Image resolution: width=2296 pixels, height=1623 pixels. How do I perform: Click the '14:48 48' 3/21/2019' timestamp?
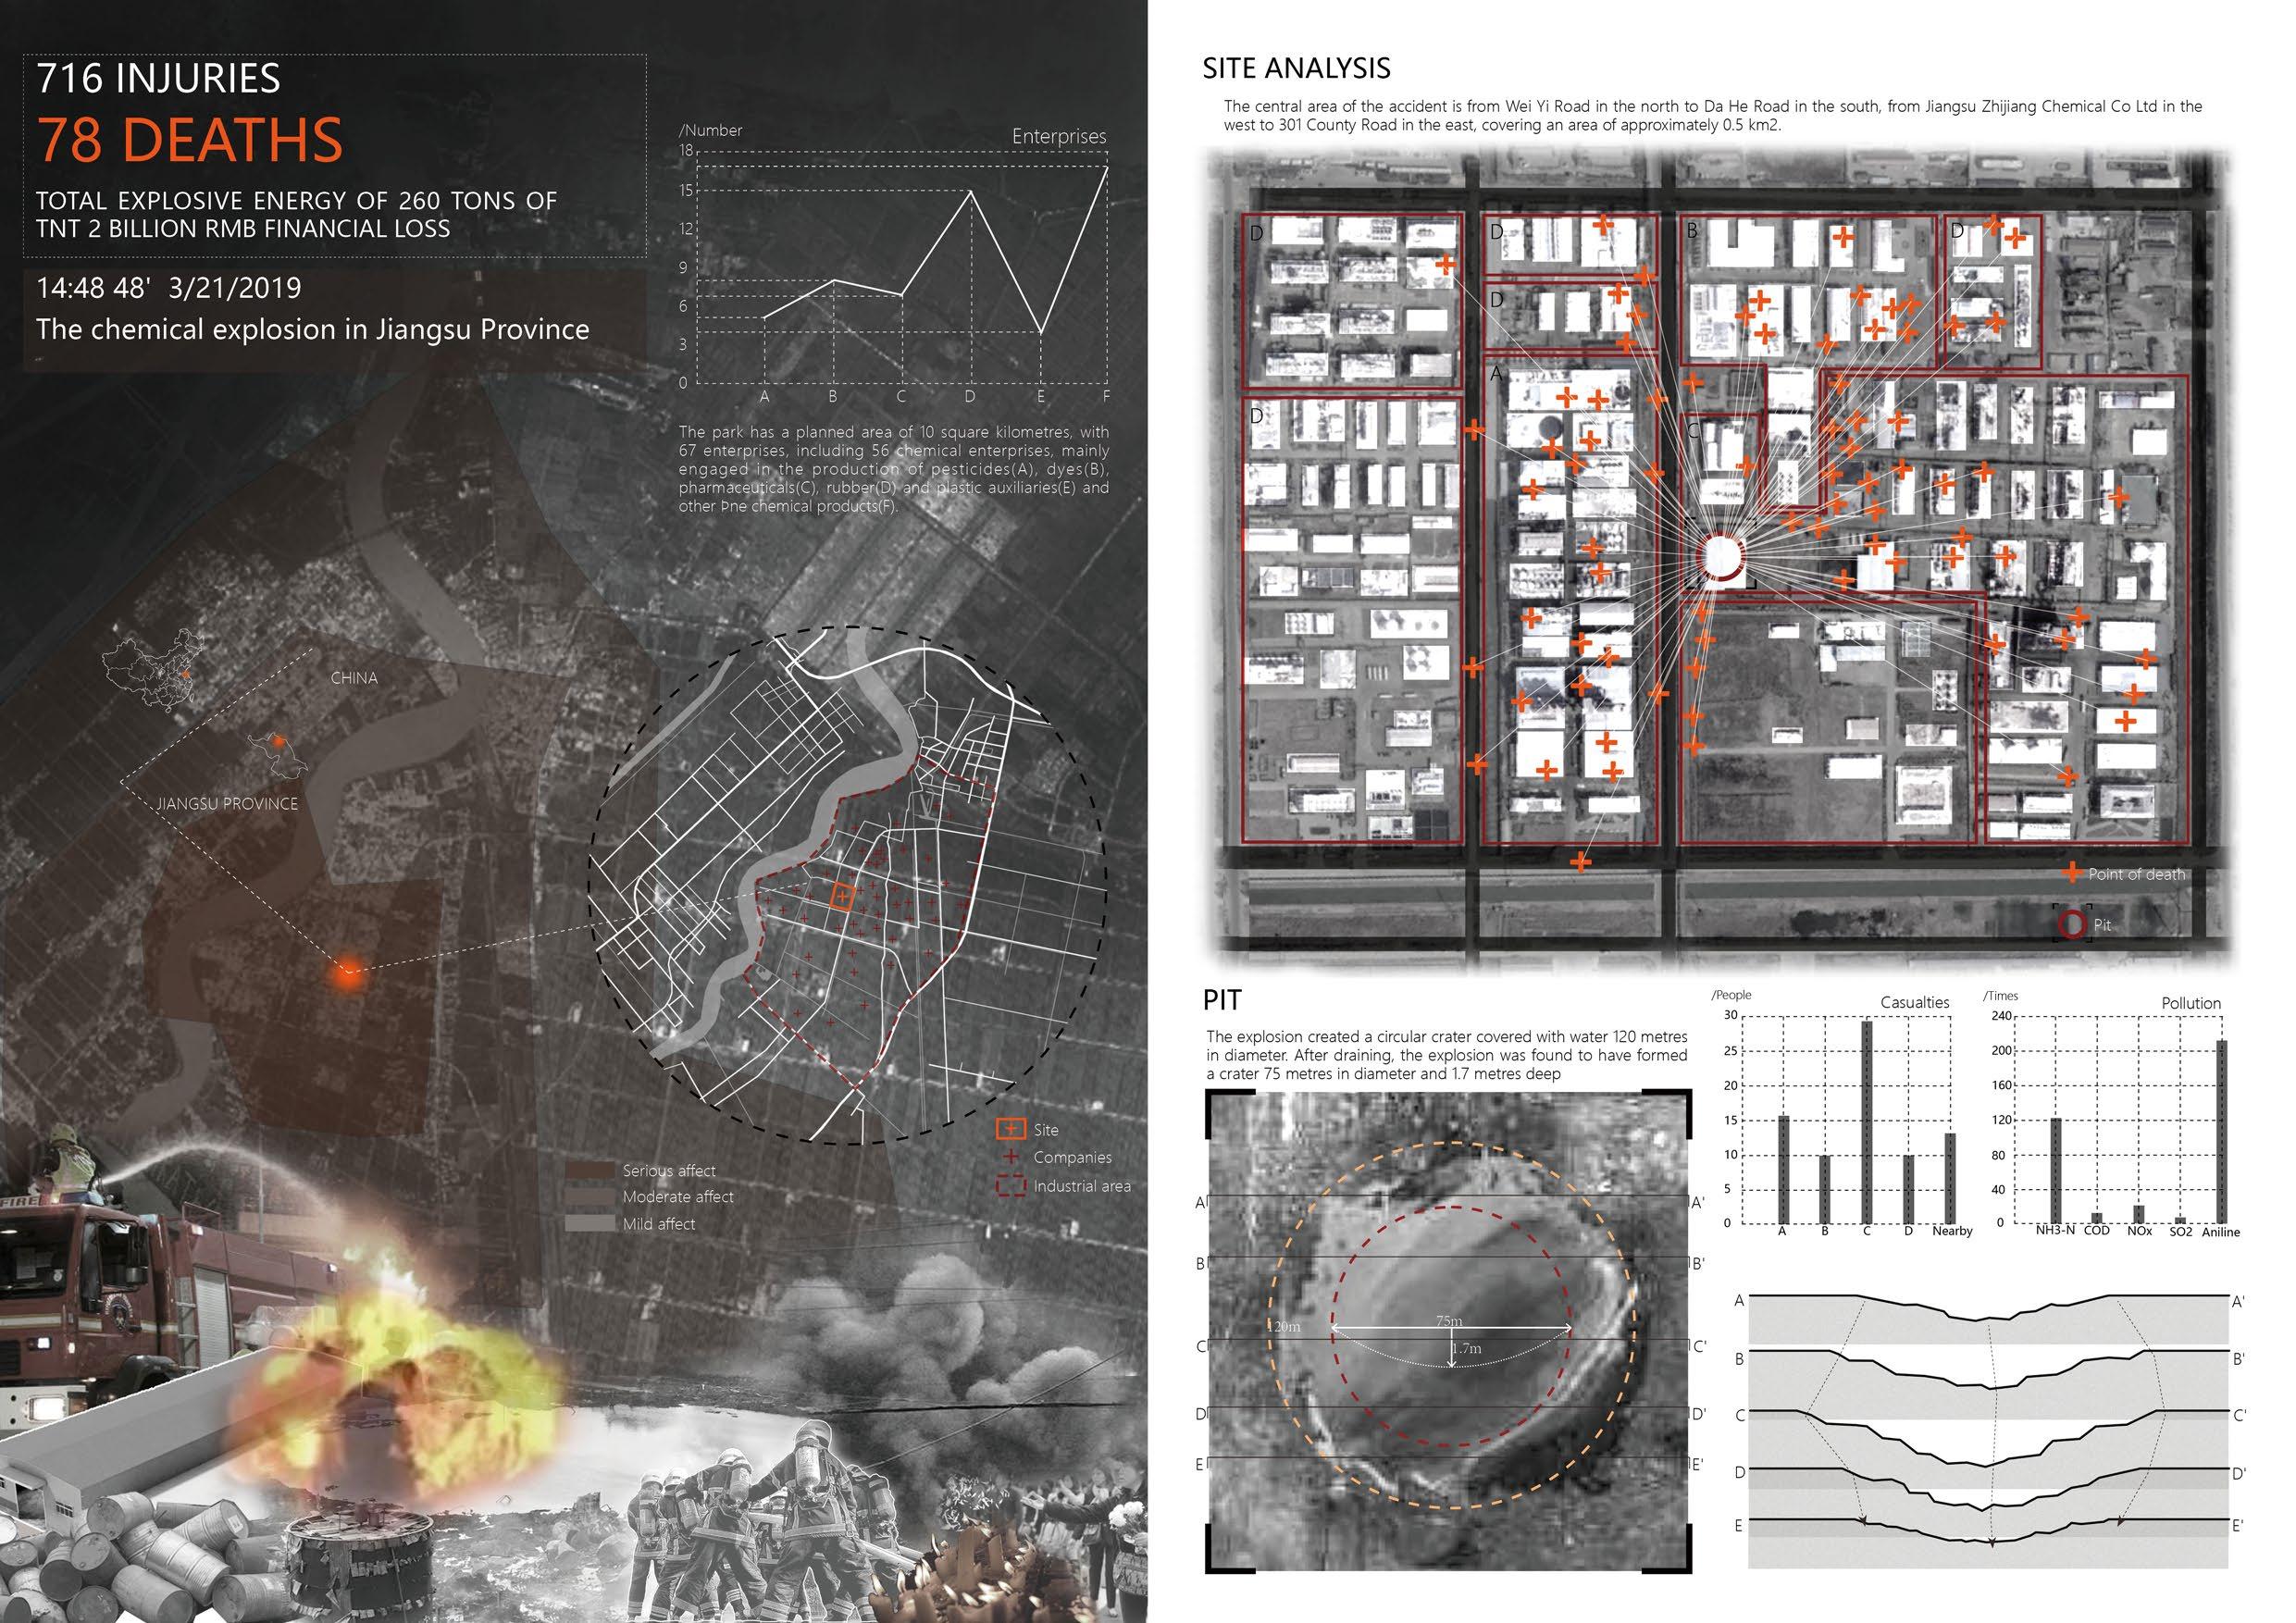pos(169,288)
